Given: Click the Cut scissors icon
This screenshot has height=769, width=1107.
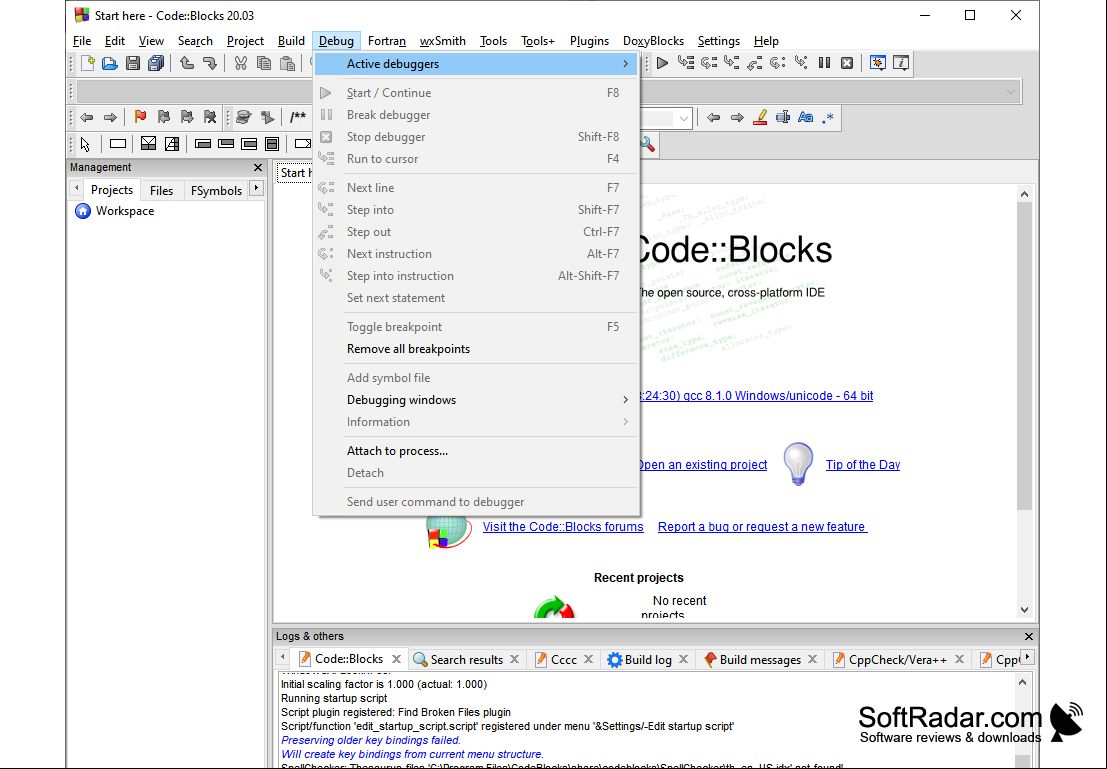Looking at the screenshot, I should [241, 64].
